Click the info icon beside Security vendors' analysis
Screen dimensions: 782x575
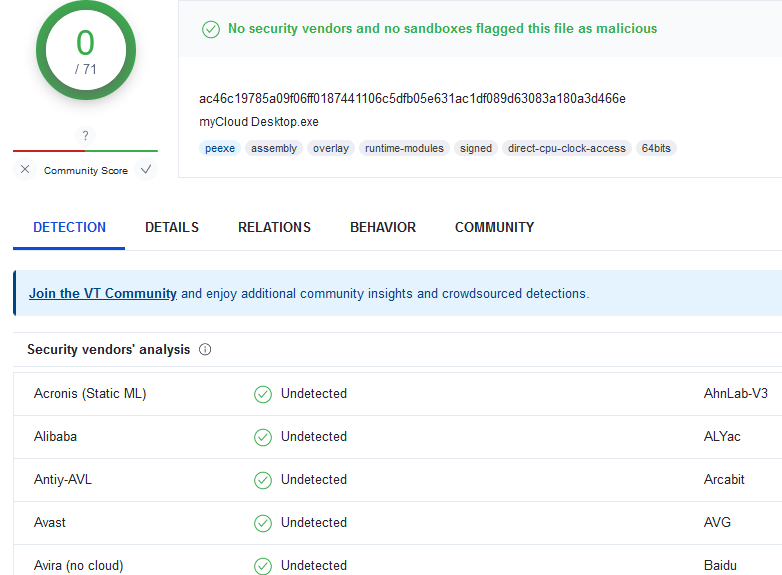(205, 350)
